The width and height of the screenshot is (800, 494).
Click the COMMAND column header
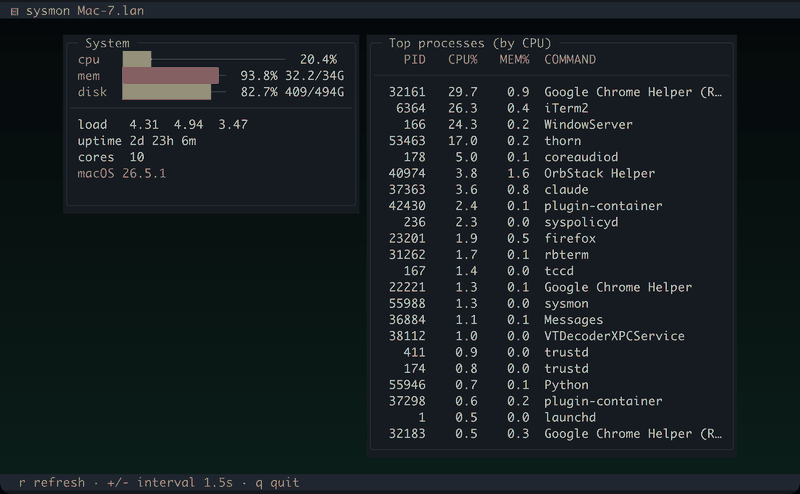(570, 60)
